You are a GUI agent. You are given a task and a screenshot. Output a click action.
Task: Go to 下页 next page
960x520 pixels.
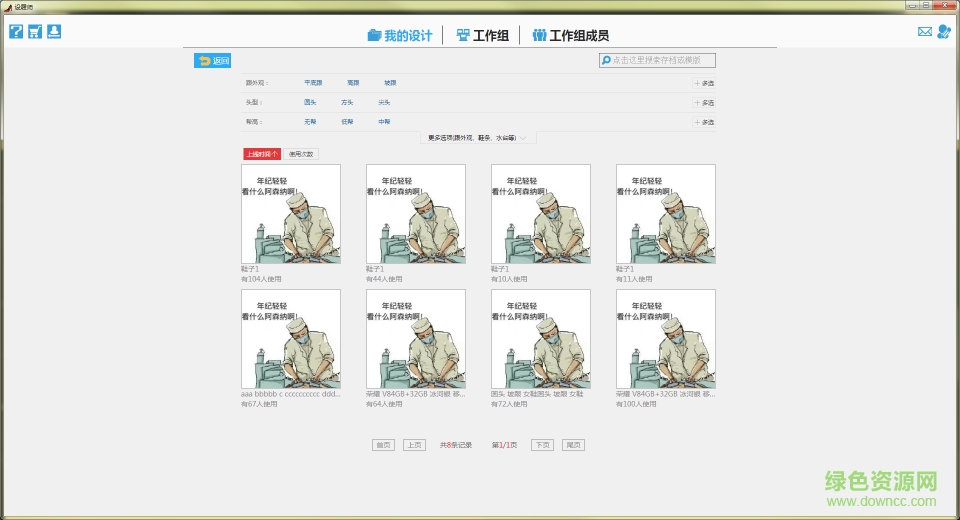(x=542, y=445)
